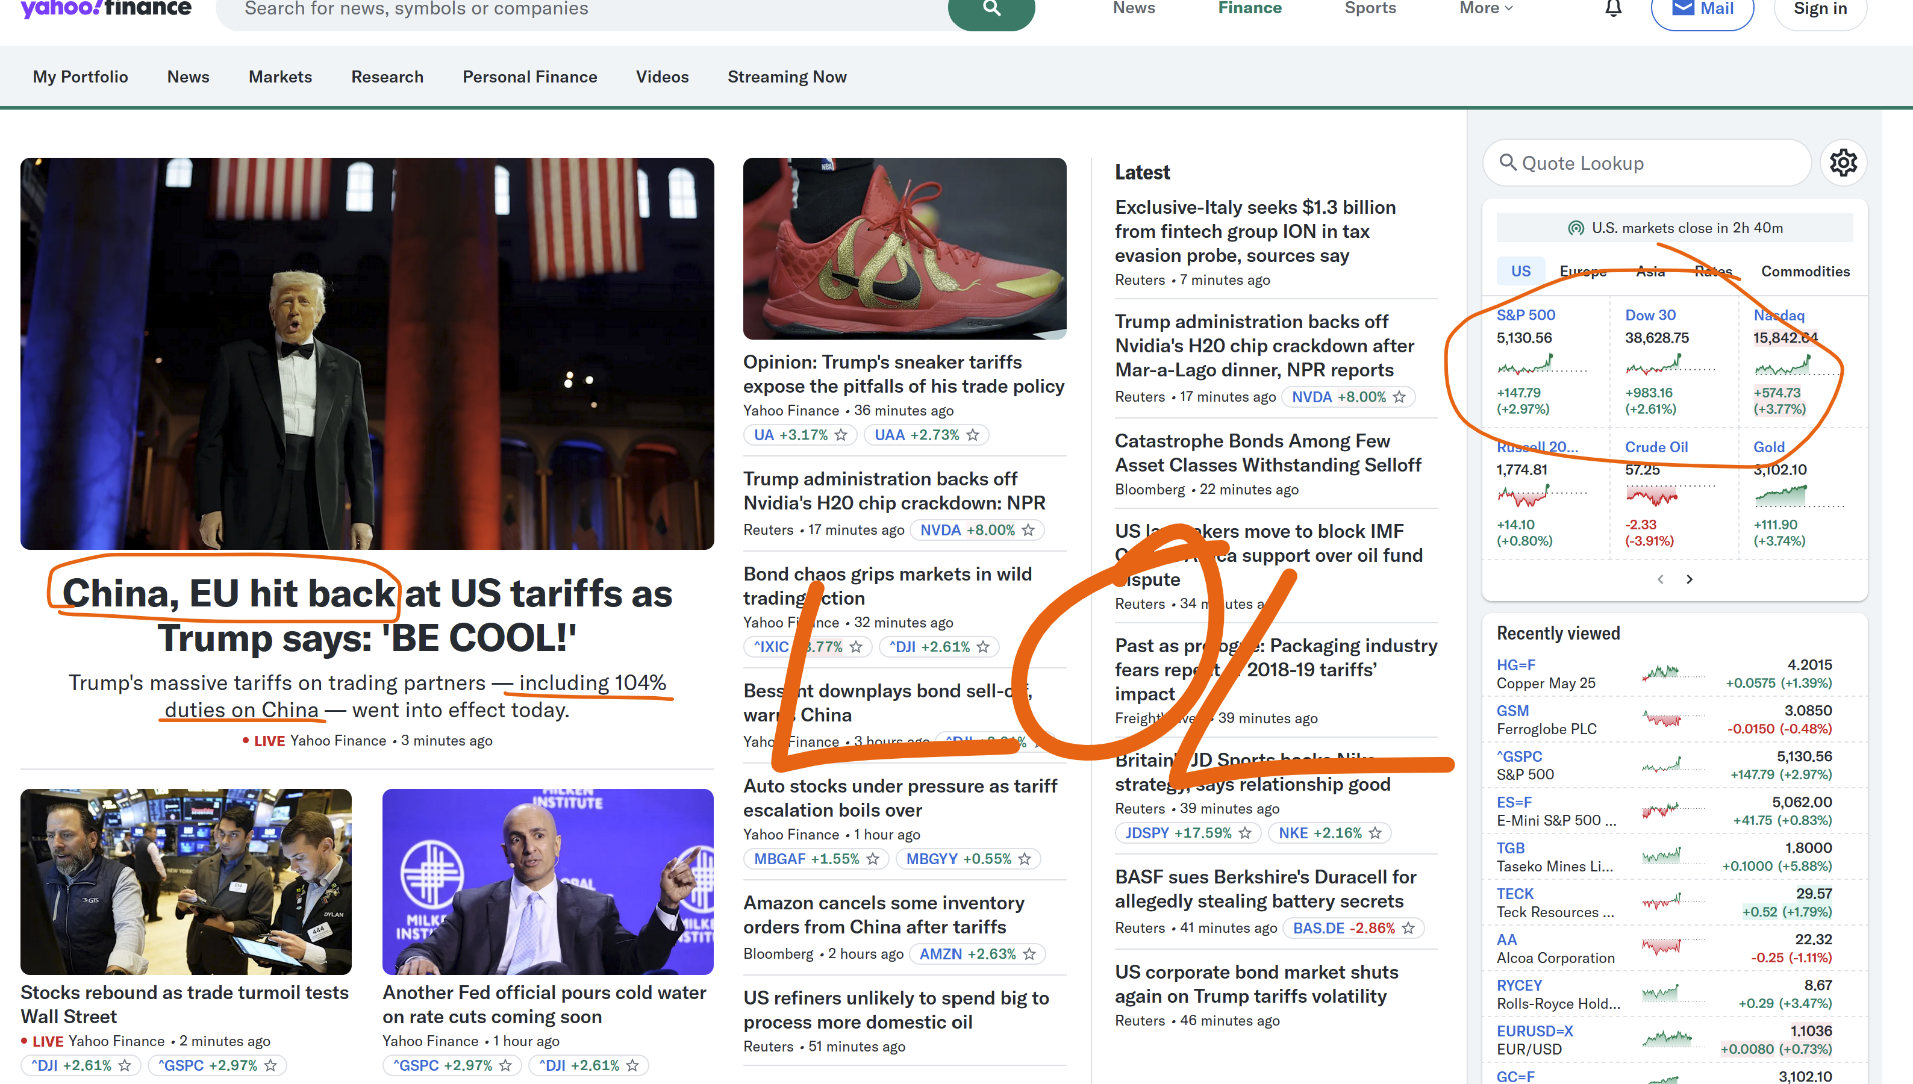Open EURUSD=X recently viewed row
1913x1084 pixels.
pos(1664,1040)
